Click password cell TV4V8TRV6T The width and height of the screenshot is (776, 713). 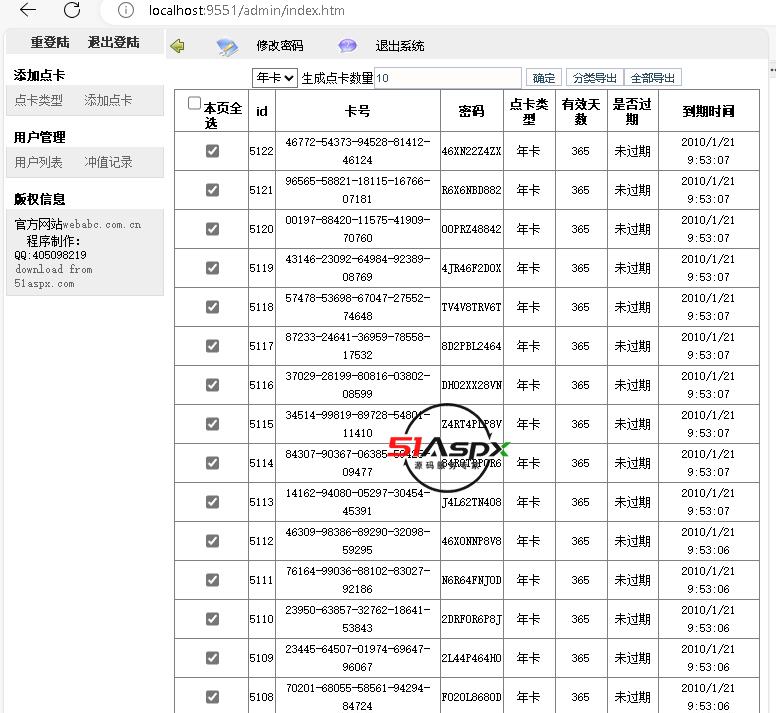pyautogui.click(x=471, y=307)
